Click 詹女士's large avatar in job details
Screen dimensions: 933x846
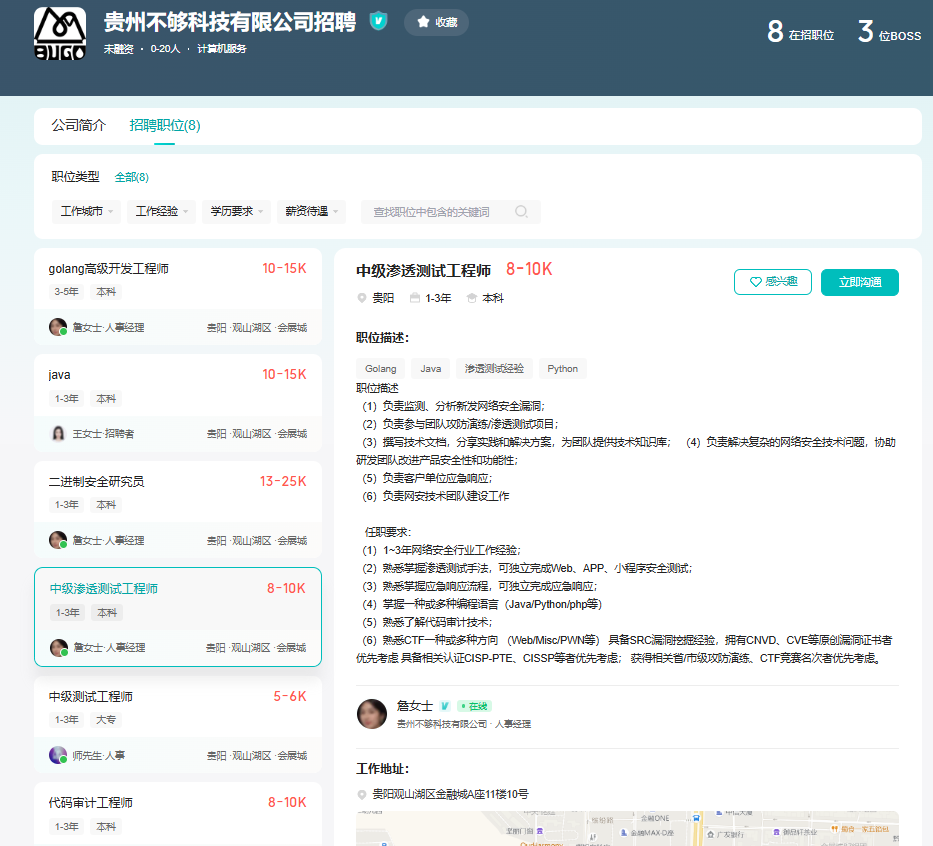tap(372, 714)
